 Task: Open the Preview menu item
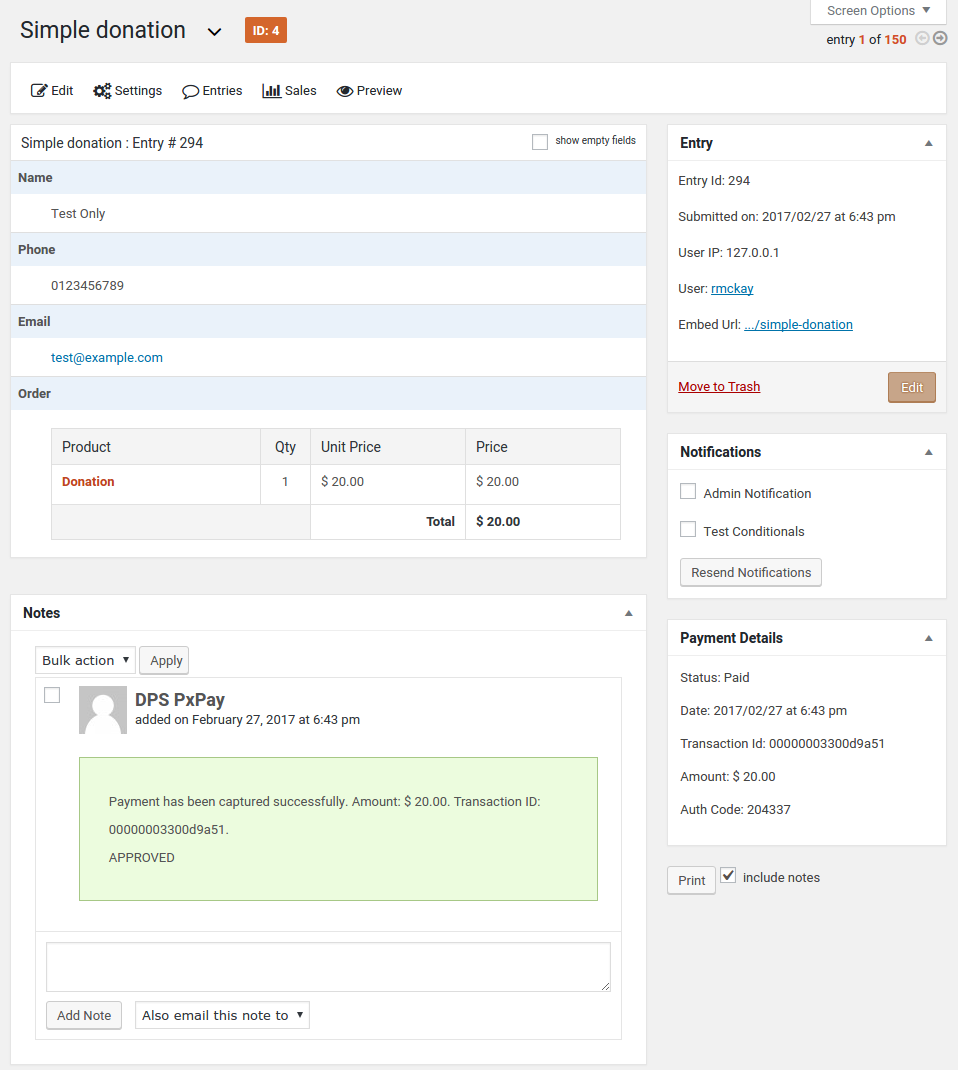(369, 91)
